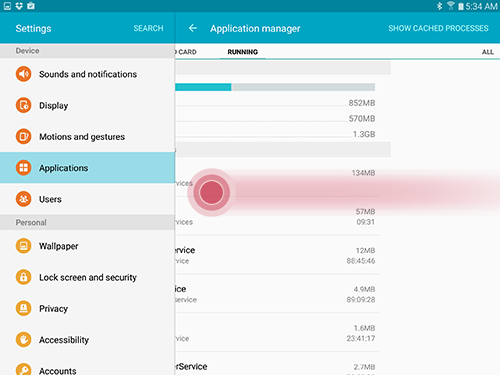Open the service using 1.6MB
Screen dimensions: 500x375
click(277, 332)
